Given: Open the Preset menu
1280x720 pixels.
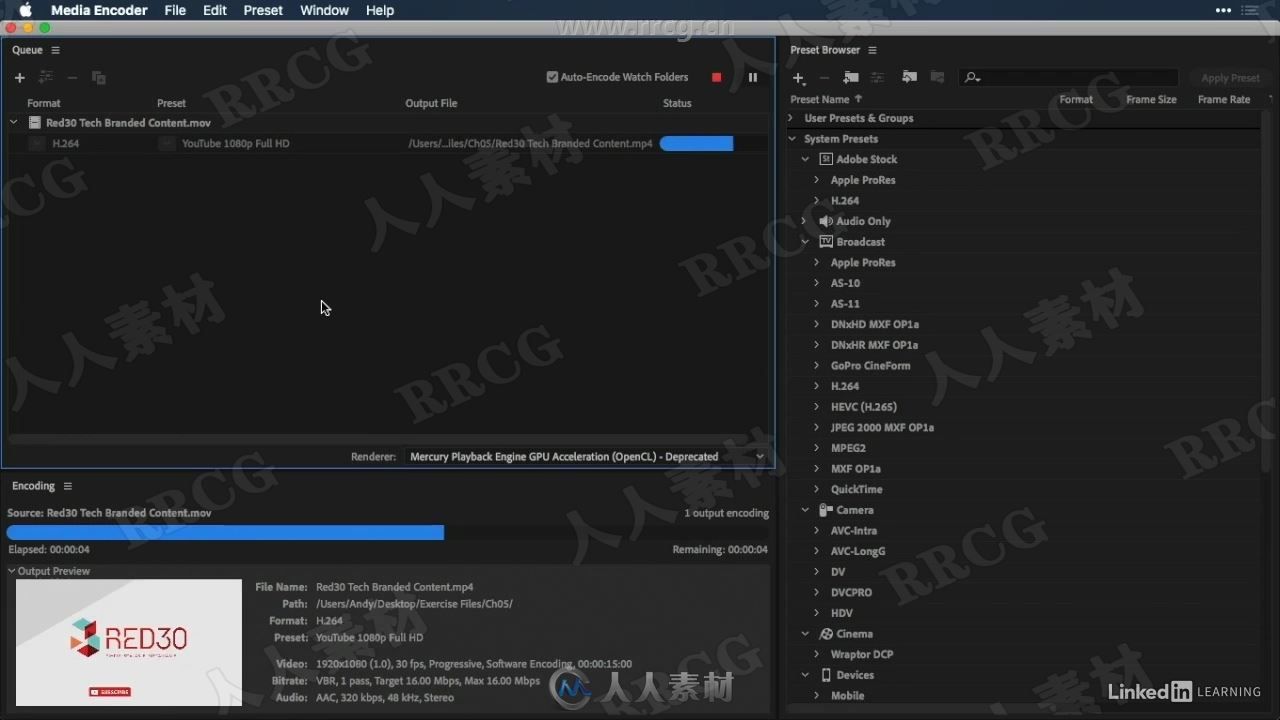Looking at the screenshot, I should click(263, 10).
